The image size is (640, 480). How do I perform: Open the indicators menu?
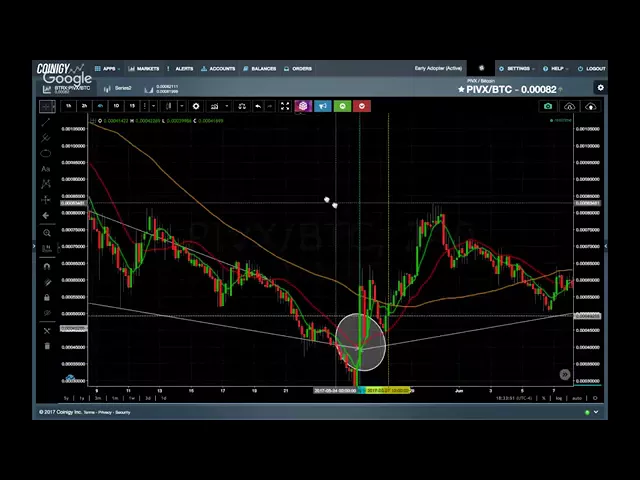tap(214, 106)
